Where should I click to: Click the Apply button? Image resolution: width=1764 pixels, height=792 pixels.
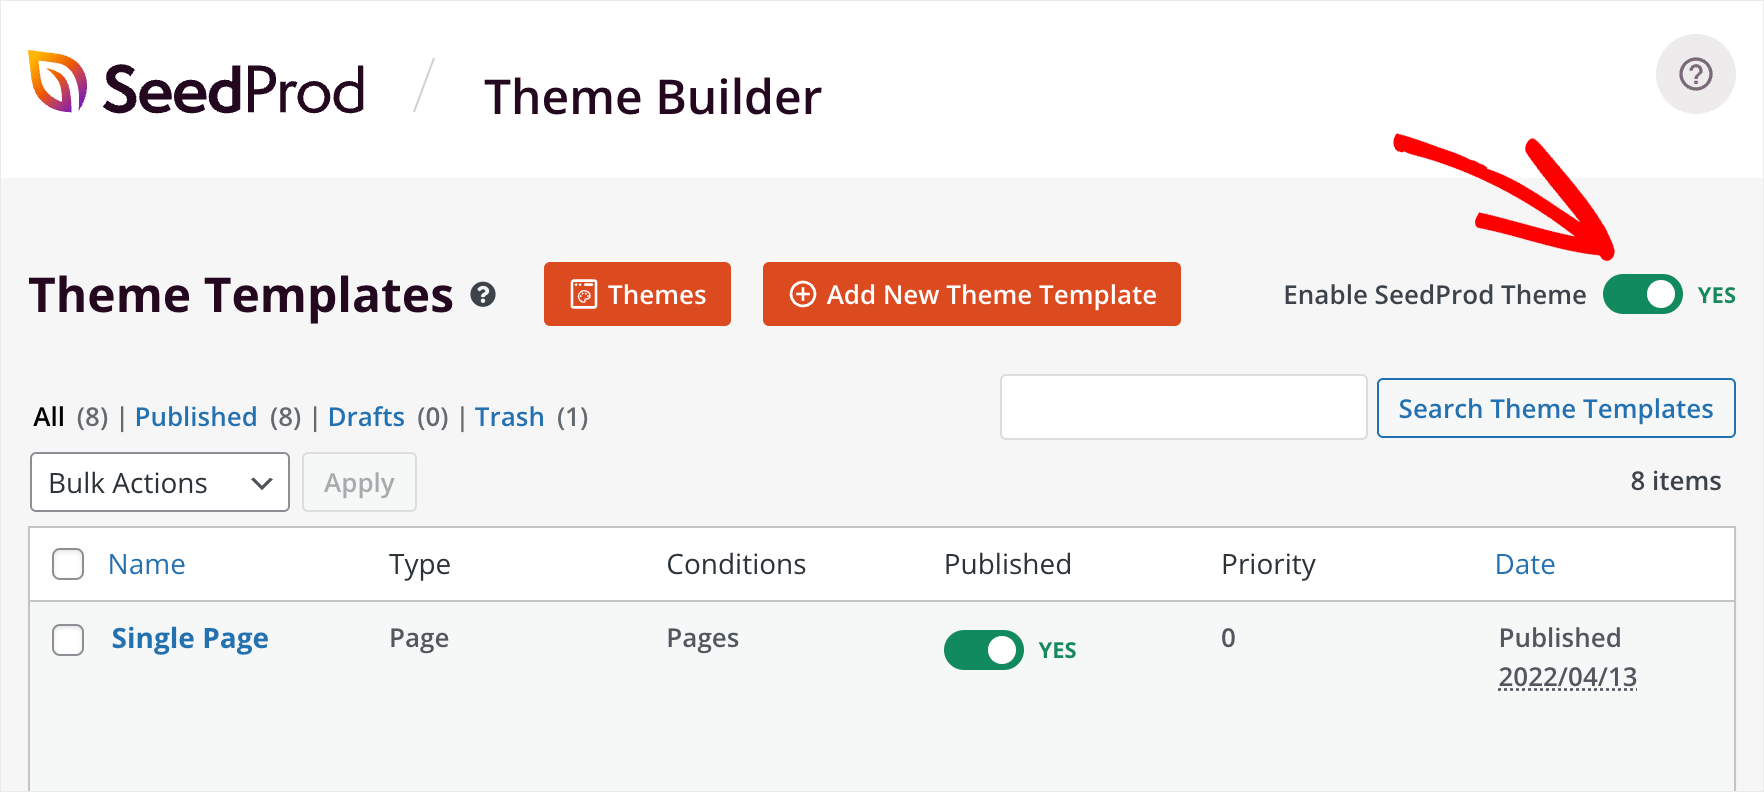pyautogui.click(x=359, y=482)
